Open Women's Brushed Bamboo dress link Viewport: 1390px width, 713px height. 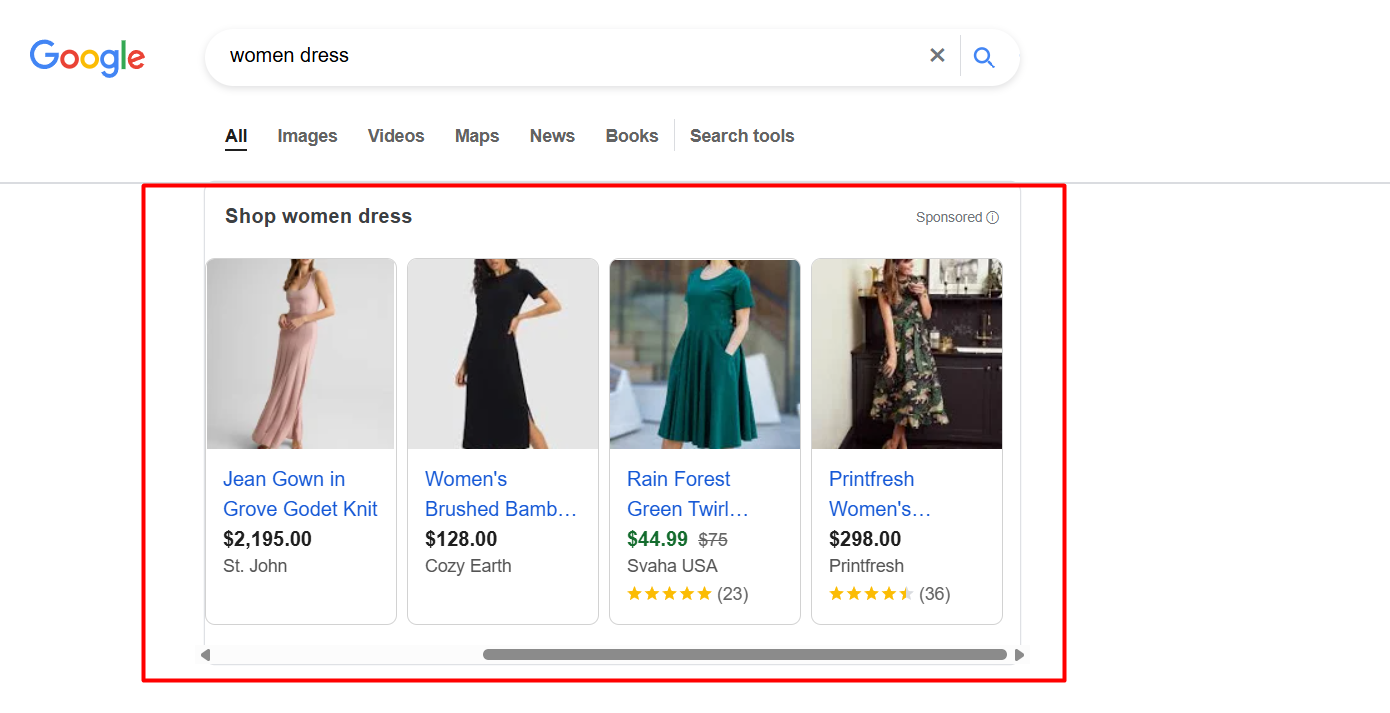pyautogui.click(x=501, y=494)
